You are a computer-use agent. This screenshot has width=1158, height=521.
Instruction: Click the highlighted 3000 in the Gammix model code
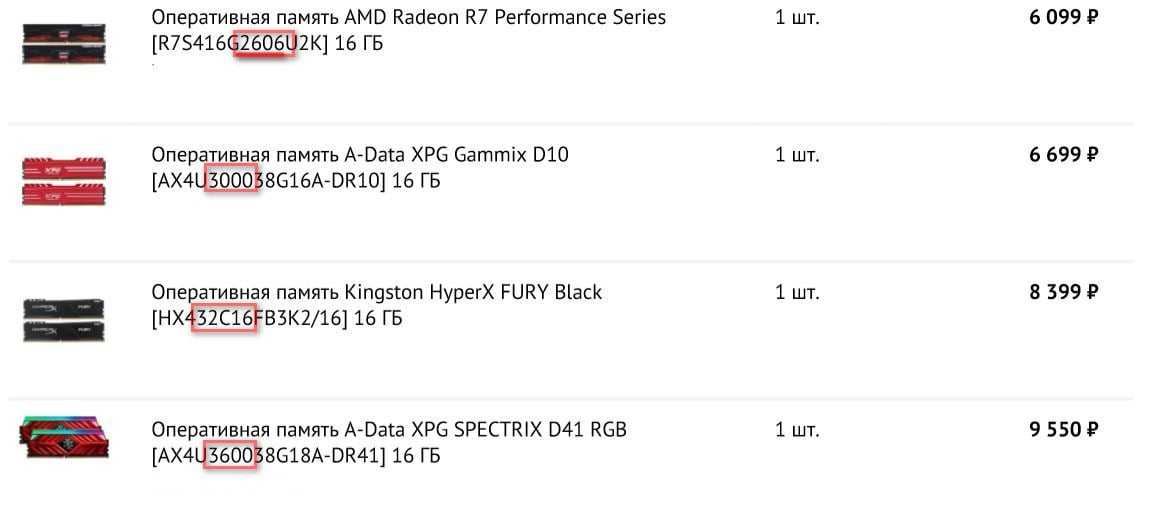coord(232,181)
